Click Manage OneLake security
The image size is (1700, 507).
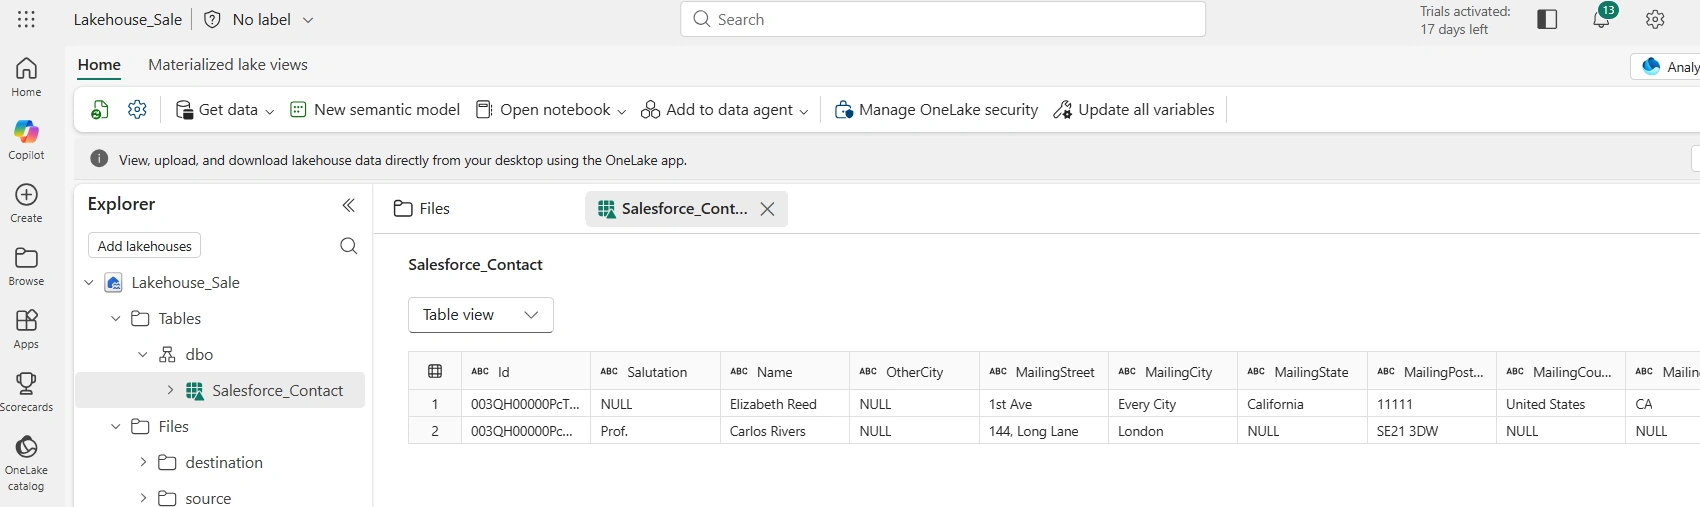[x=937, y=110]
